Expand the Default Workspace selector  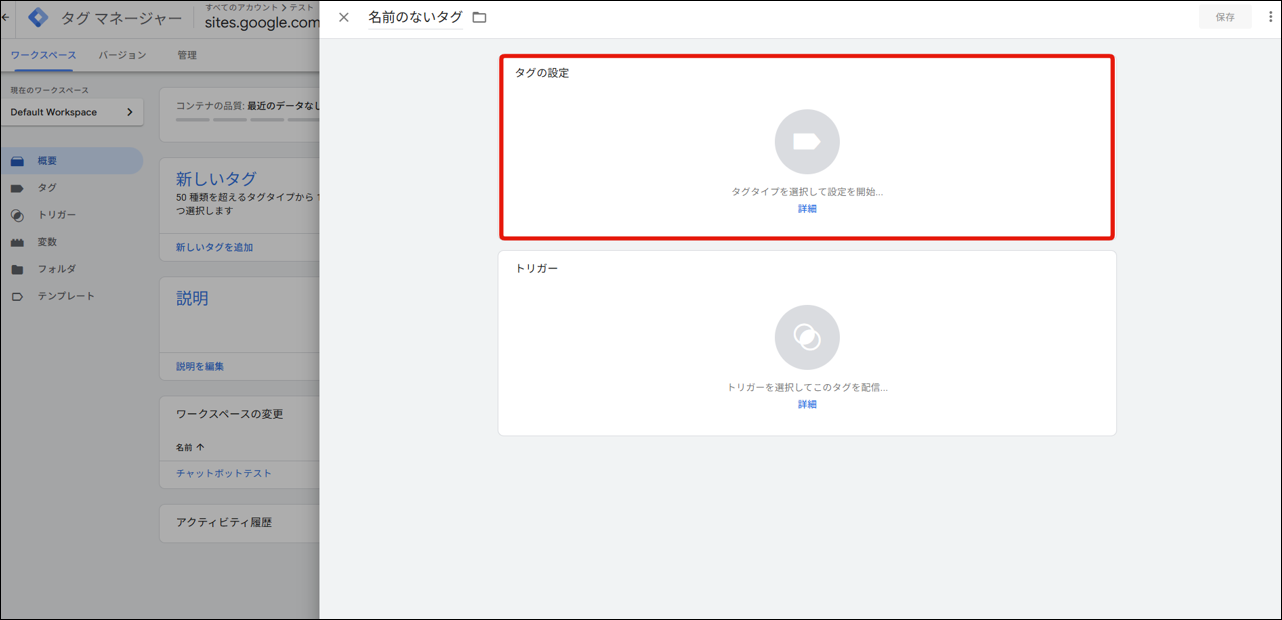pos(72,112)
